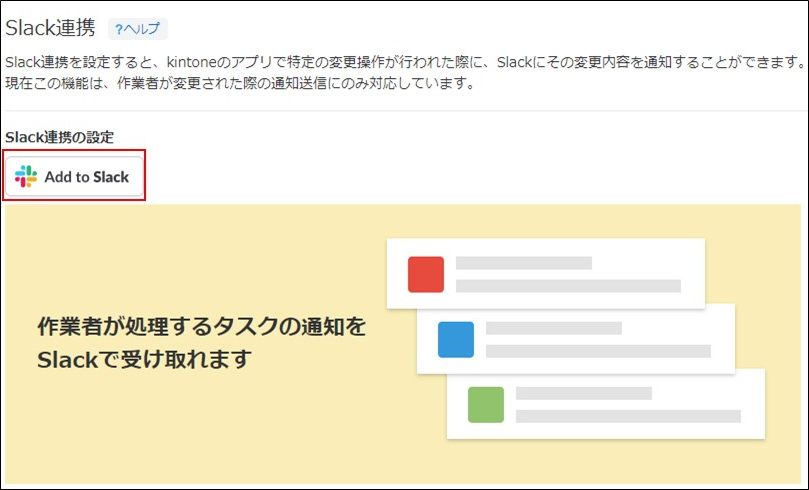809x490 pixels.
Task: Click the Add to Slack button
Action: (x=74, y=176)
